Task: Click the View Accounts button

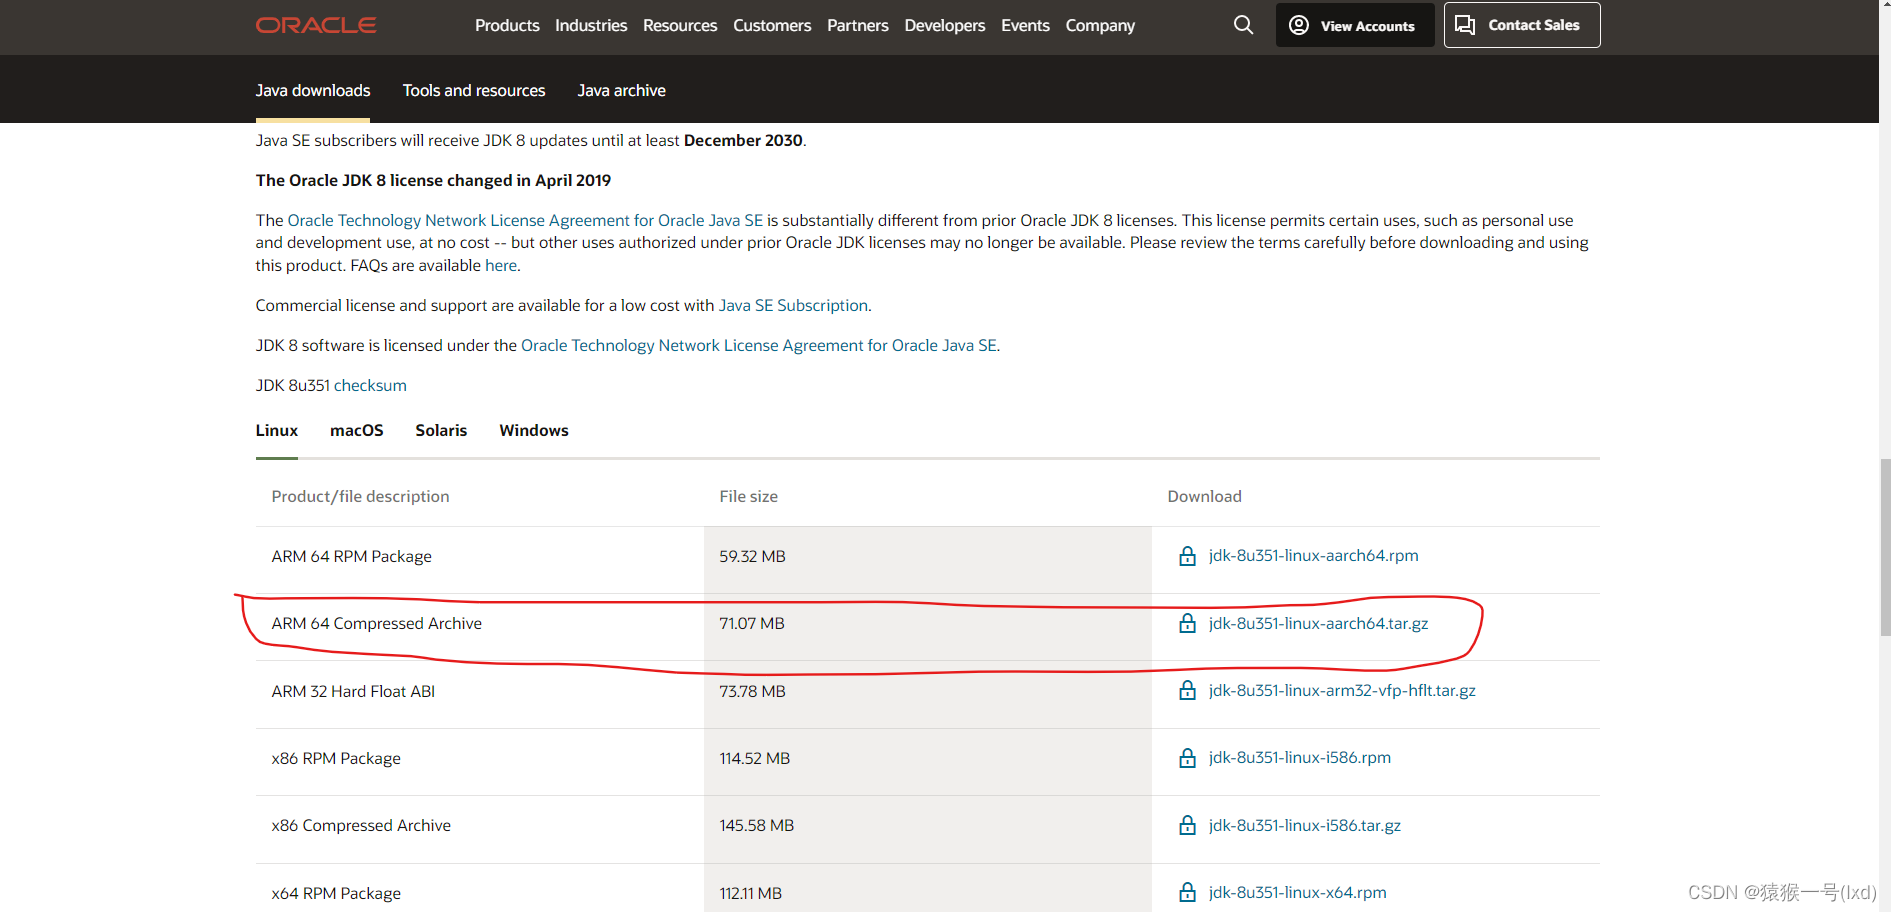Action: tap(1355, 25)
